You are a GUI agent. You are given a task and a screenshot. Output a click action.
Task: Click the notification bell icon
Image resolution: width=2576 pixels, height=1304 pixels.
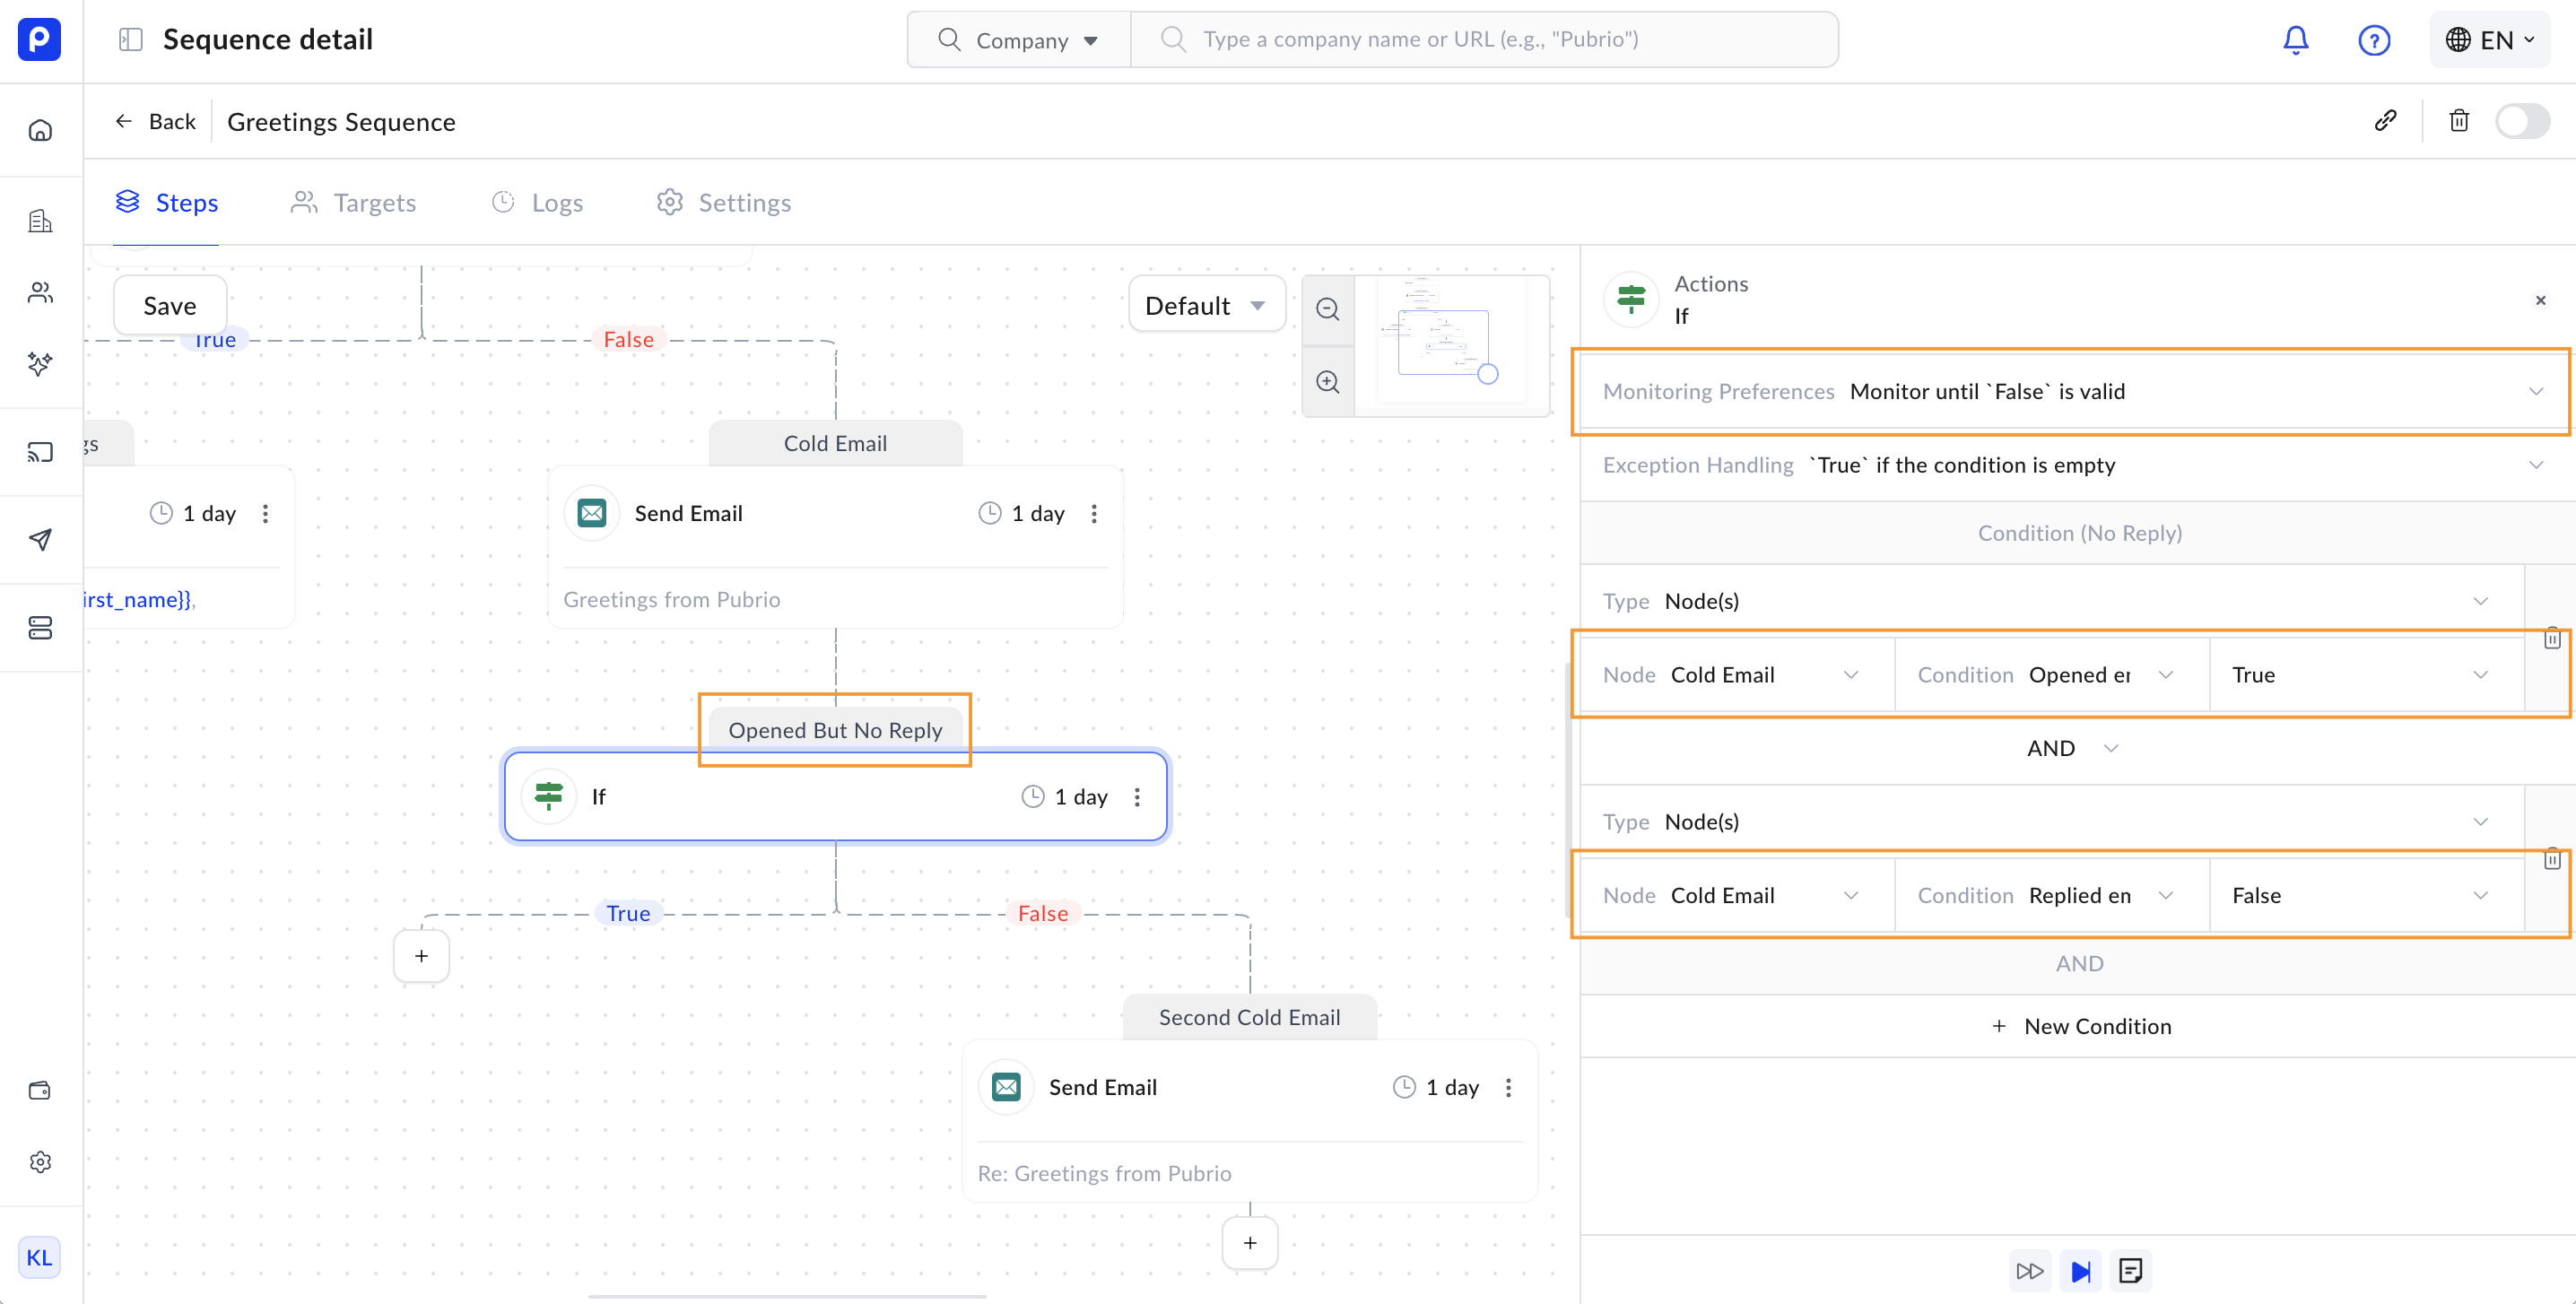click(2295, 40)
